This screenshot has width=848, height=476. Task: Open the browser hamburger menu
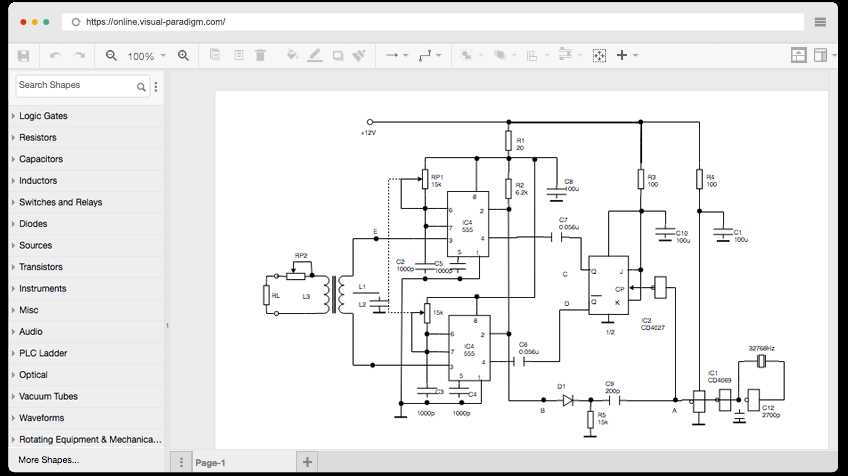[x=820, y=21]
